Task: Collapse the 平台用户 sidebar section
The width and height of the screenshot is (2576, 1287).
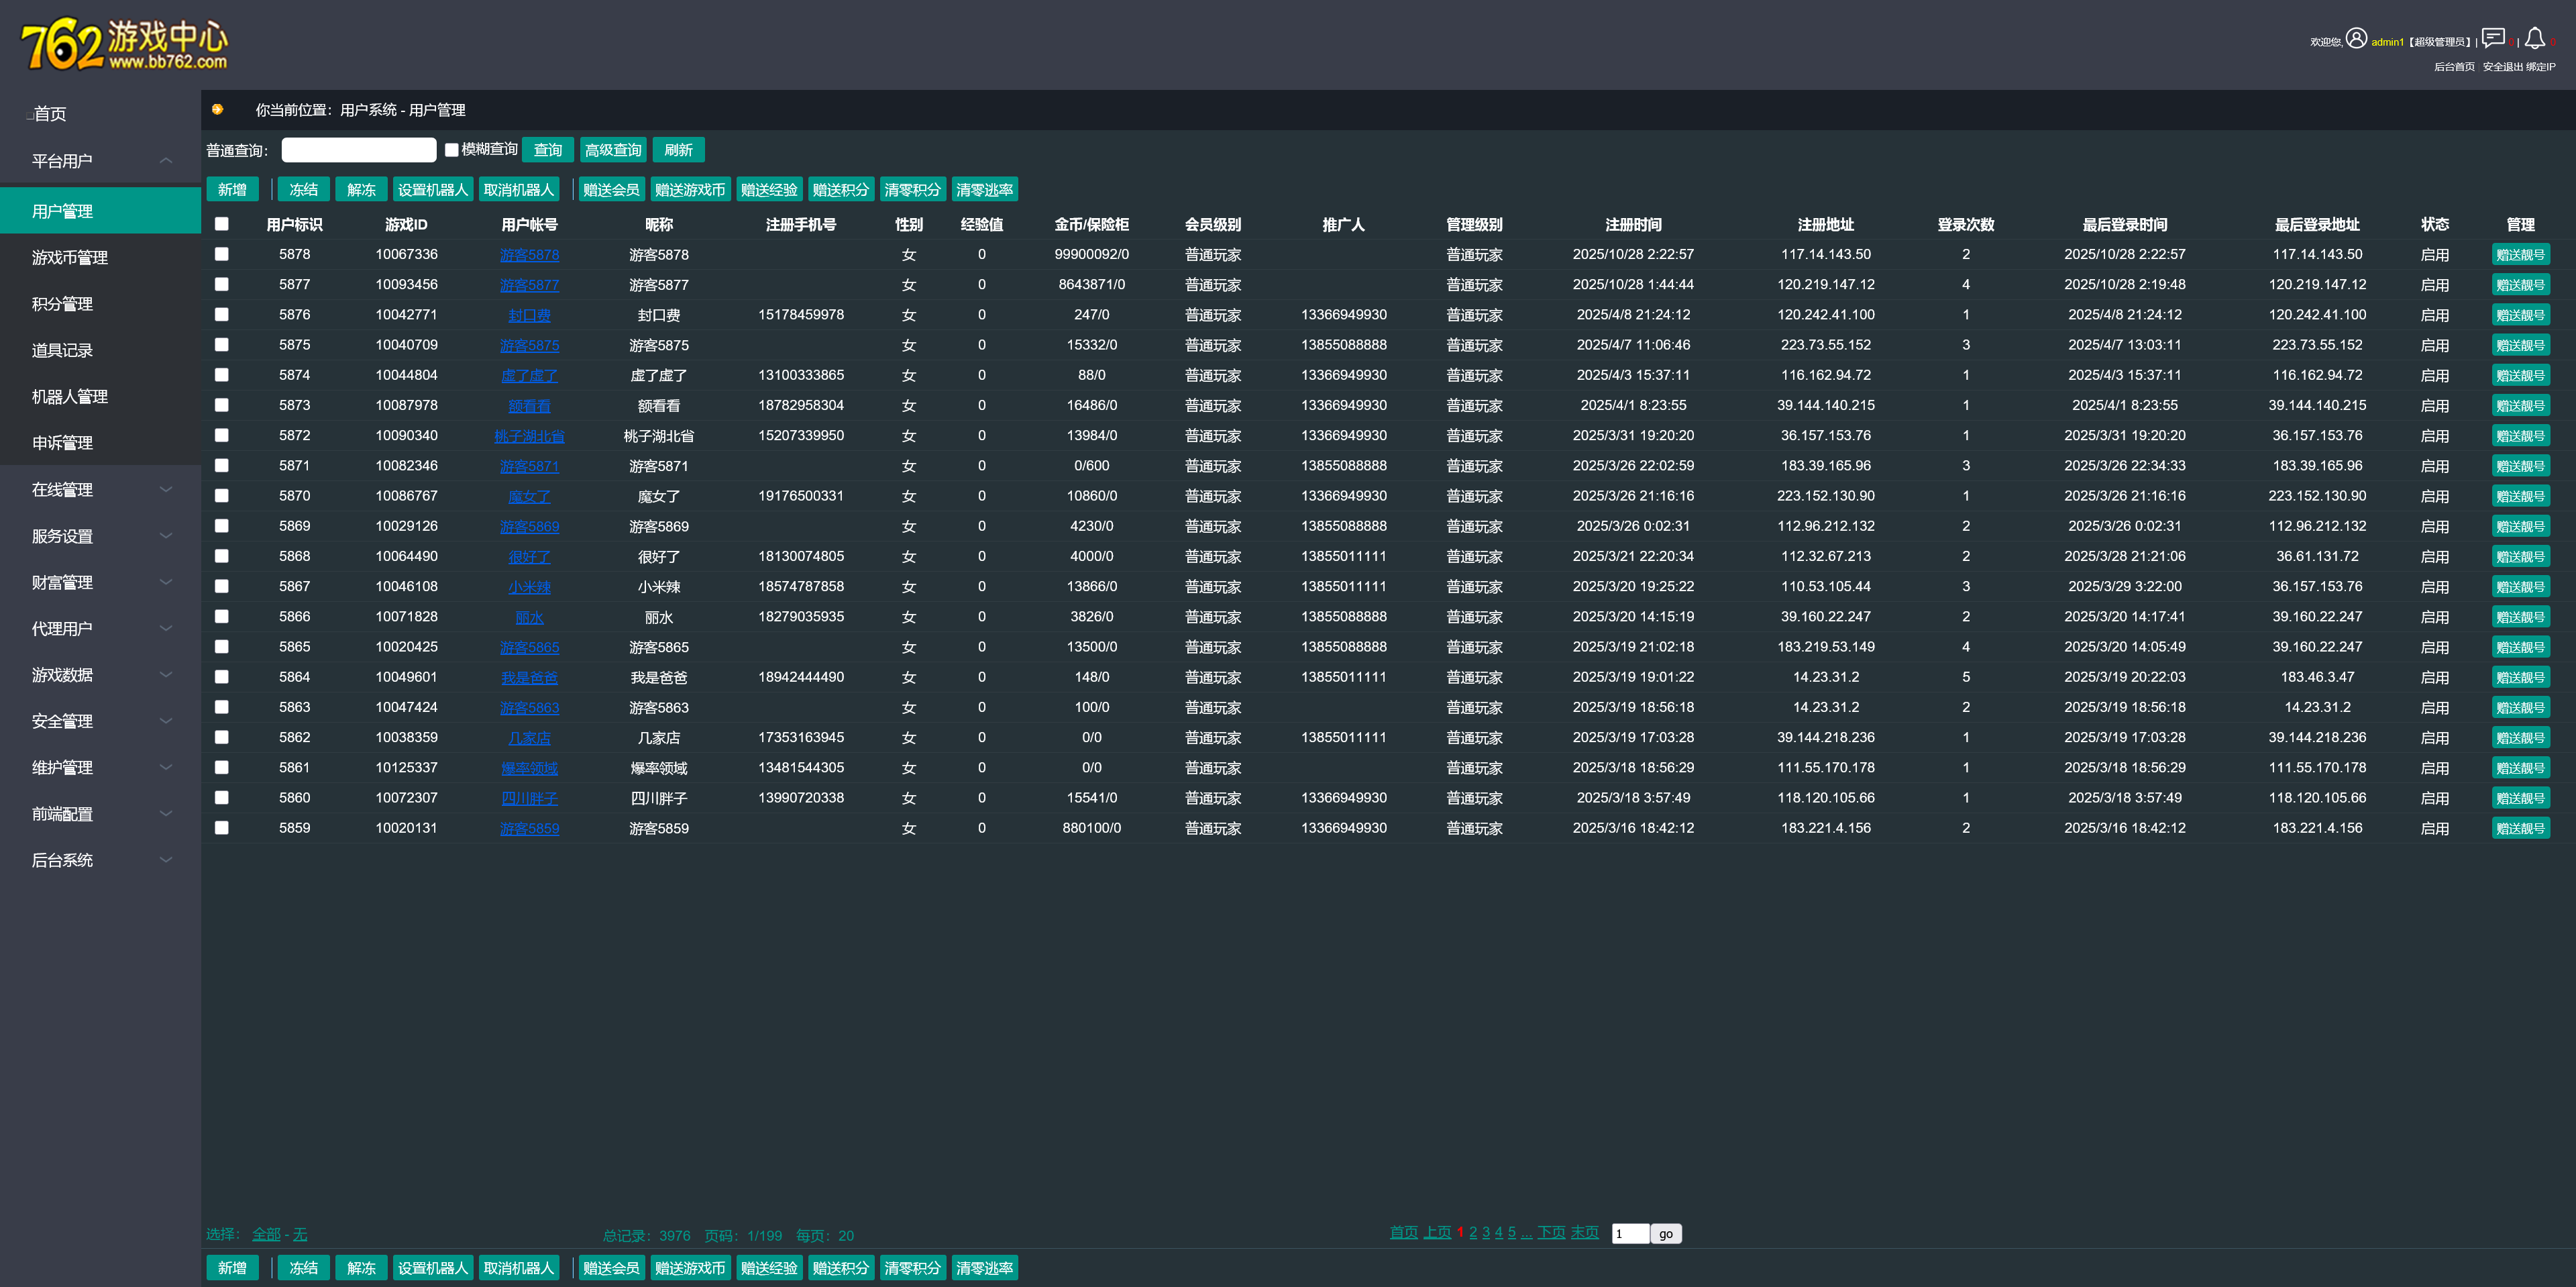Action: click(166, 161)
